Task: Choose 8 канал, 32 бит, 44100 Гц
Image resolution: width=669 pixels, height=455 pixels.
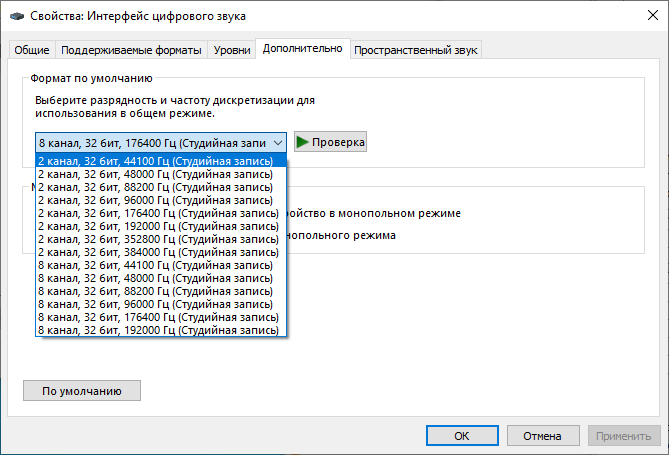Action: pyautogui.click(x=161, y=265)
